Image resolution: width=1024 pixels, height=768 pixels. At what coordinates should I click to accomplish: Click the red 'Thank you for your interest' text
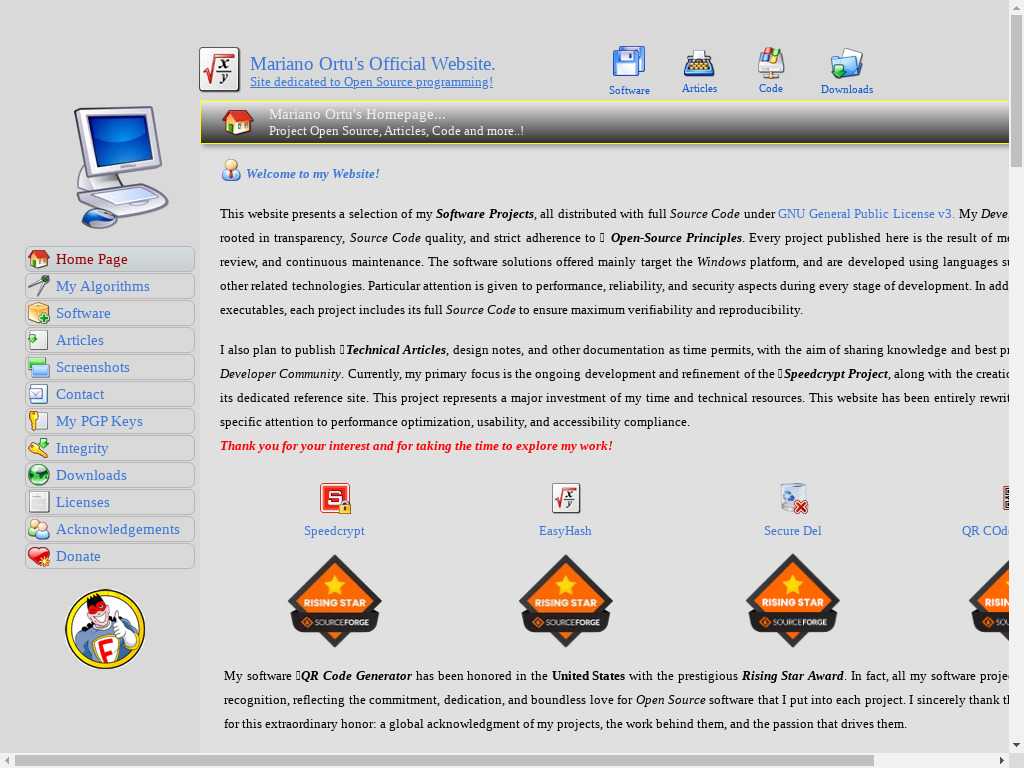[x=416, y=446]
